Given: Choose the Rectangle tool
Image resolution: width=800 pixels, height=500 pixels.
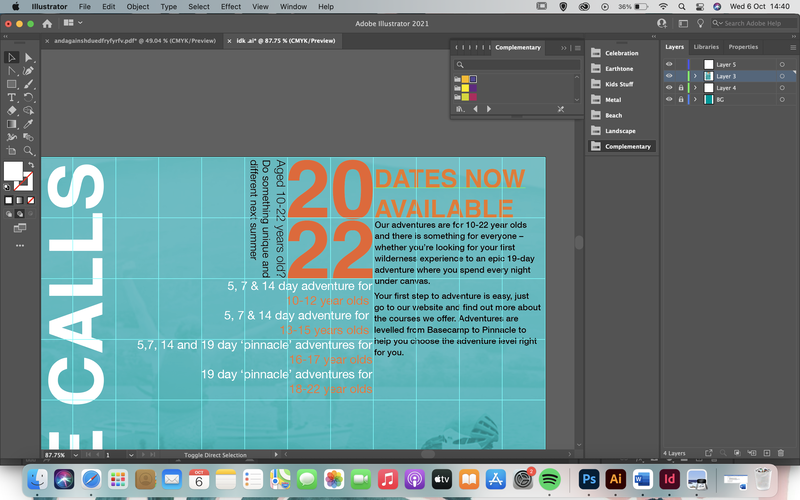Looking at the screenshot, I should (11, 84).
